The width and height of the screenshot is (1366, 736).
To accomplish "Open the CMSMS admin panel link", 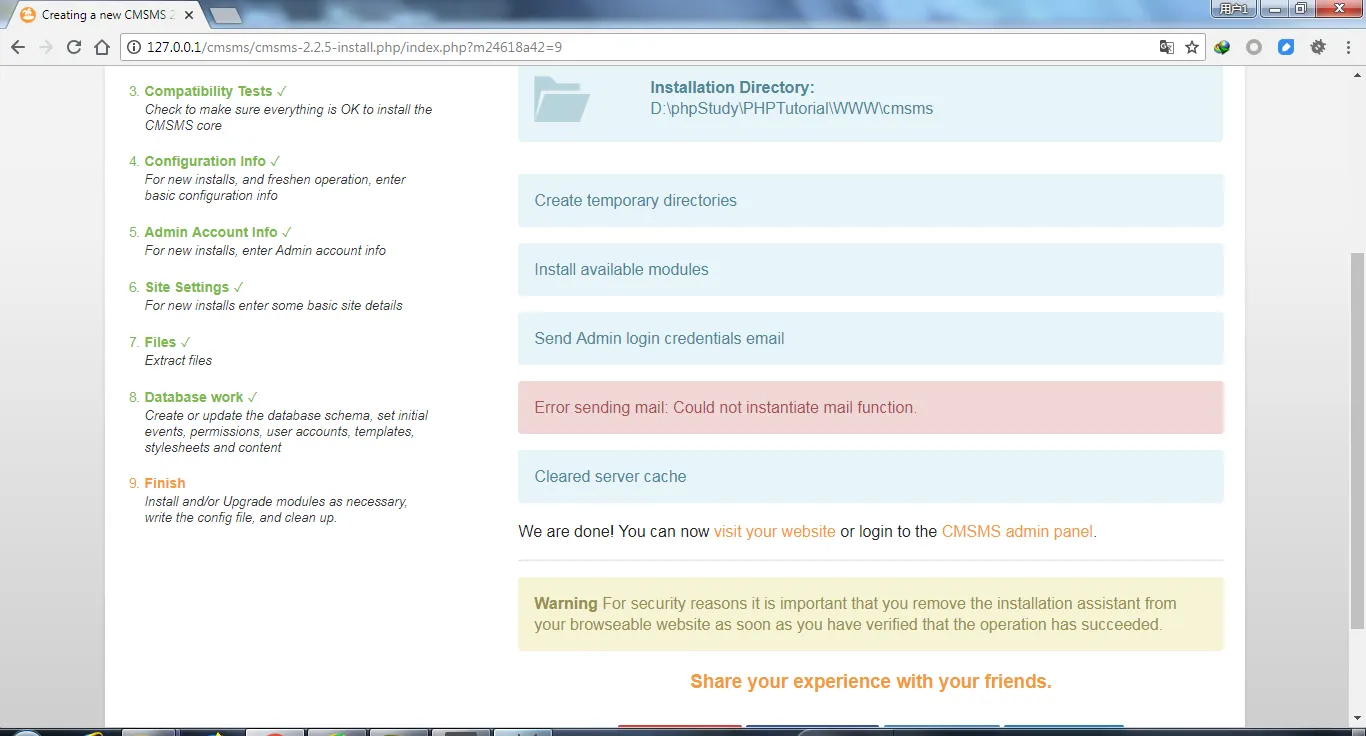I will (1017, 532).
